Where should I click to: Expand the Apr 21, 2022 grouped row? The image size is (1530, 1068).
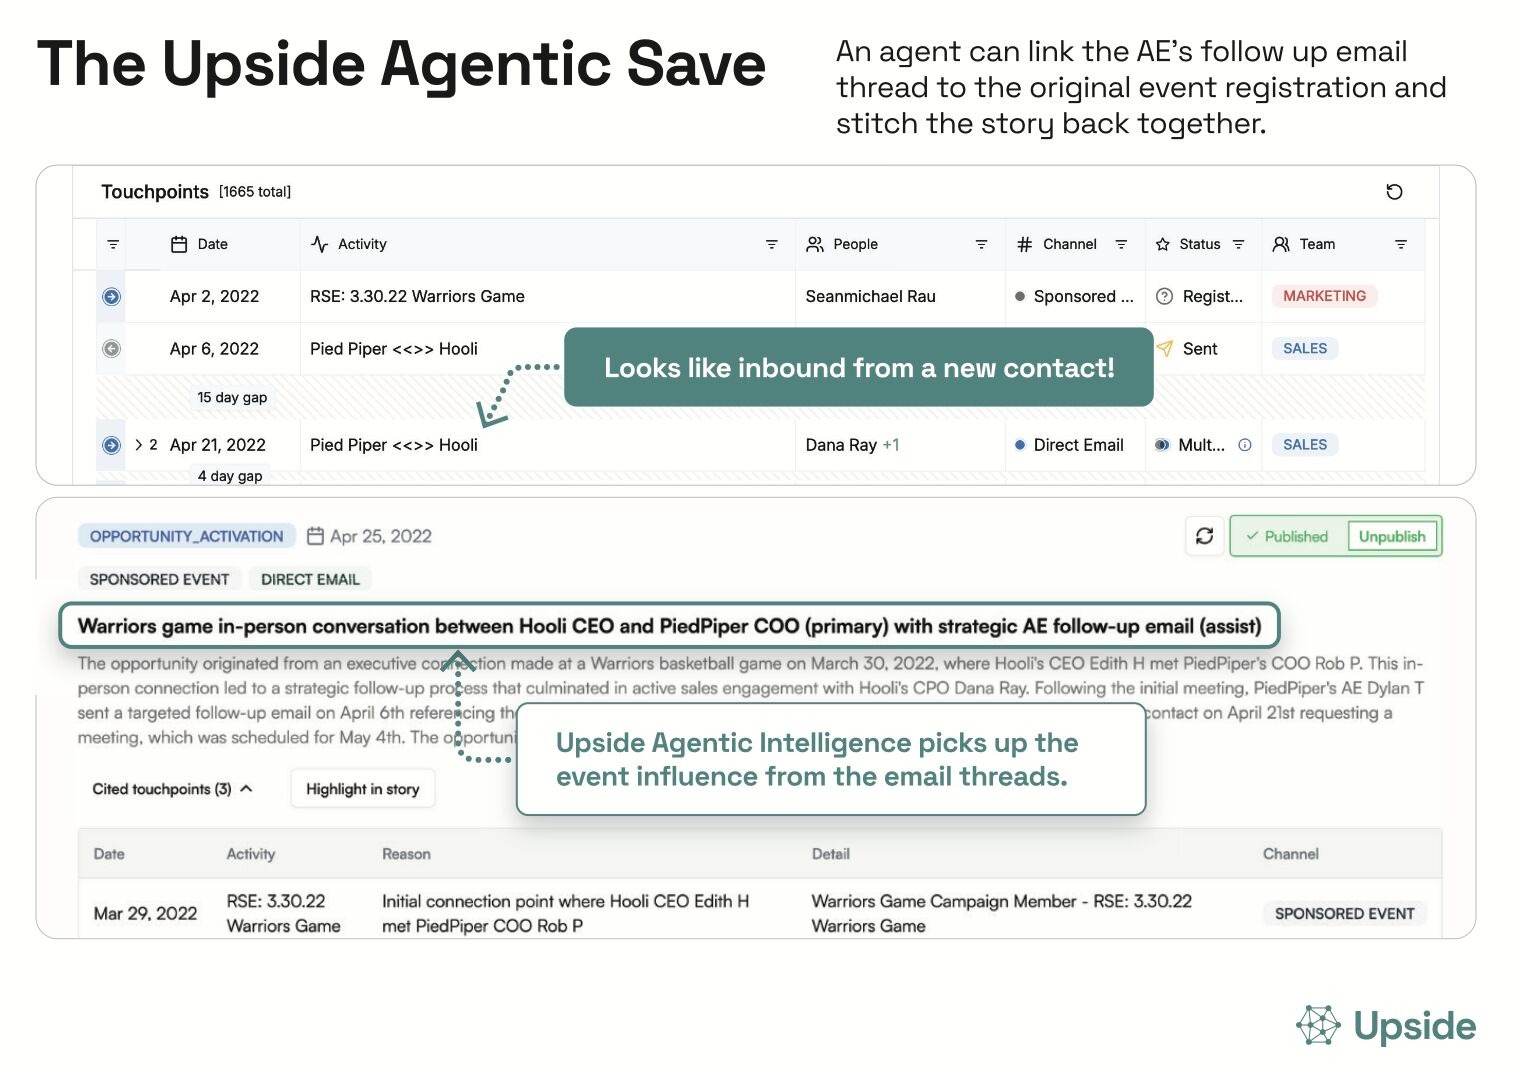coord(139,445)
